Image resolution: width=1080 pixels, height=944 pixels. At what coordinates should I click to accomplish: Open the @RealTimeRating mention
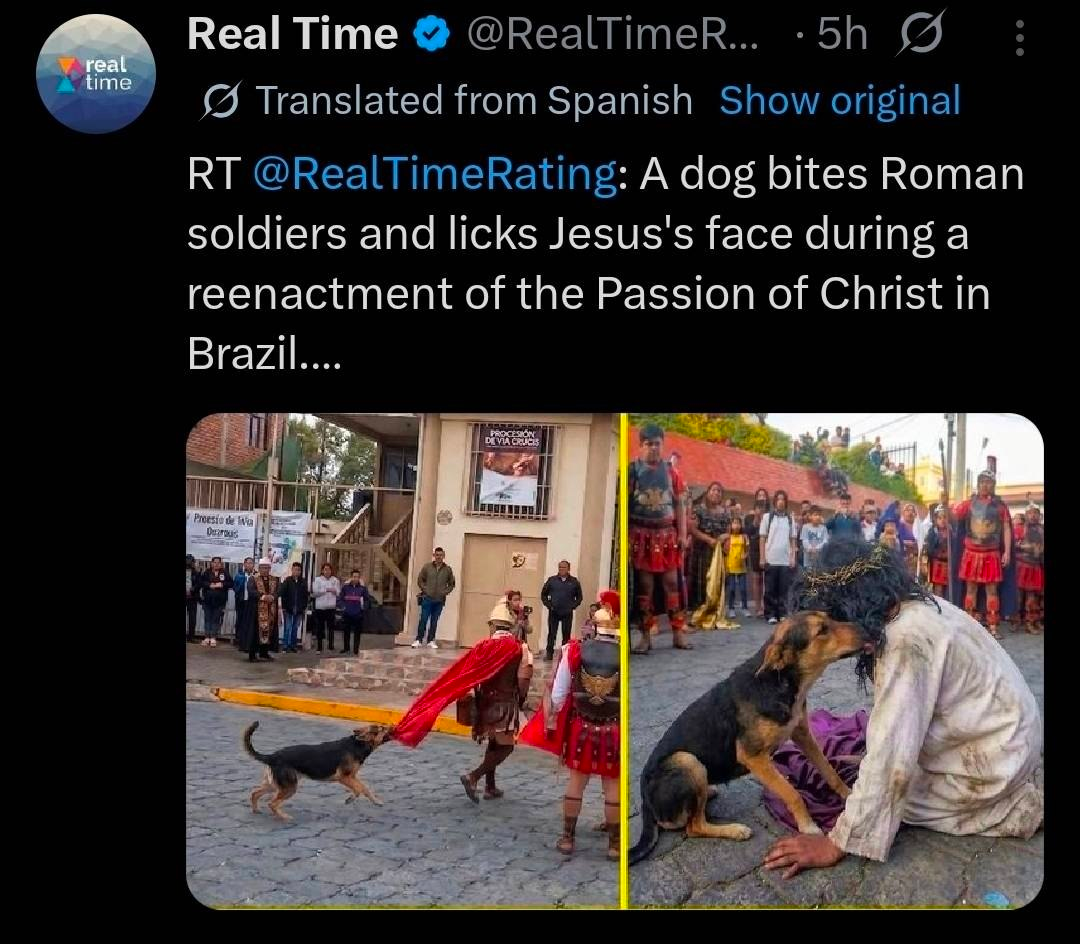coord(435,175)
